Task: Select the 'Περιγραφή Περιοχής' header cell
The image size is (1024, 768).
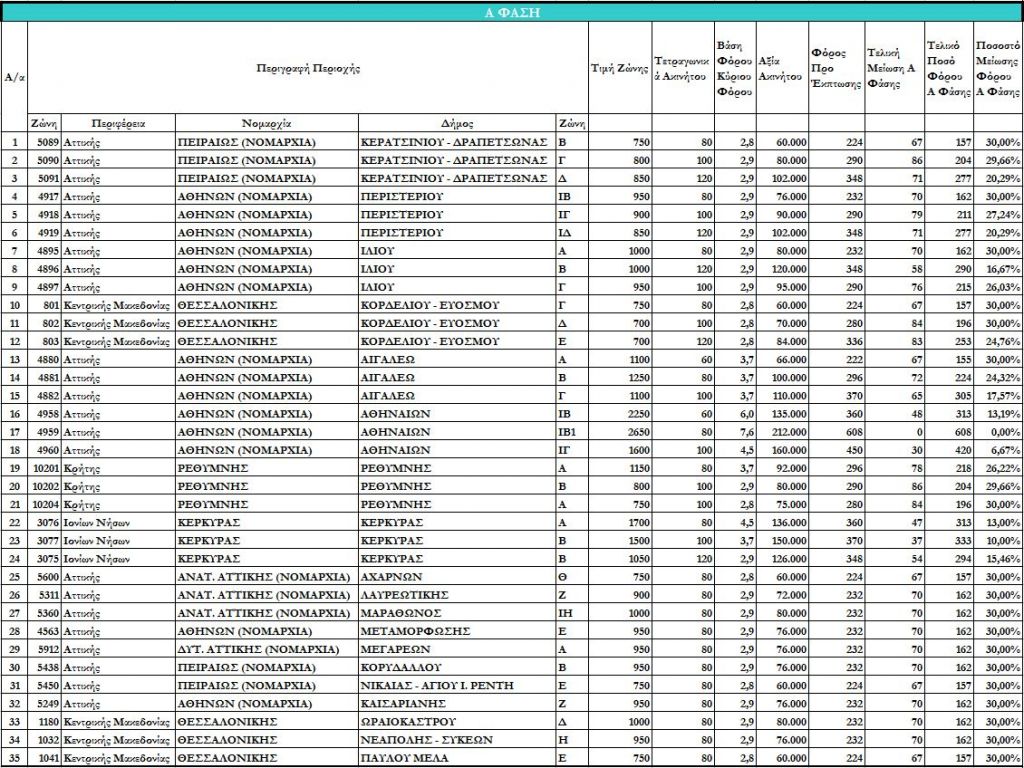Action: coord(307,69)
